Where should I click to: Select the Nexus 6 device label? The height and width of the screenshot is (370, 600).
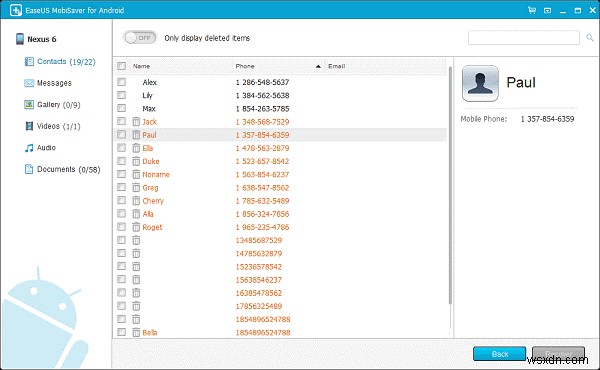click(x=42, y=39)
